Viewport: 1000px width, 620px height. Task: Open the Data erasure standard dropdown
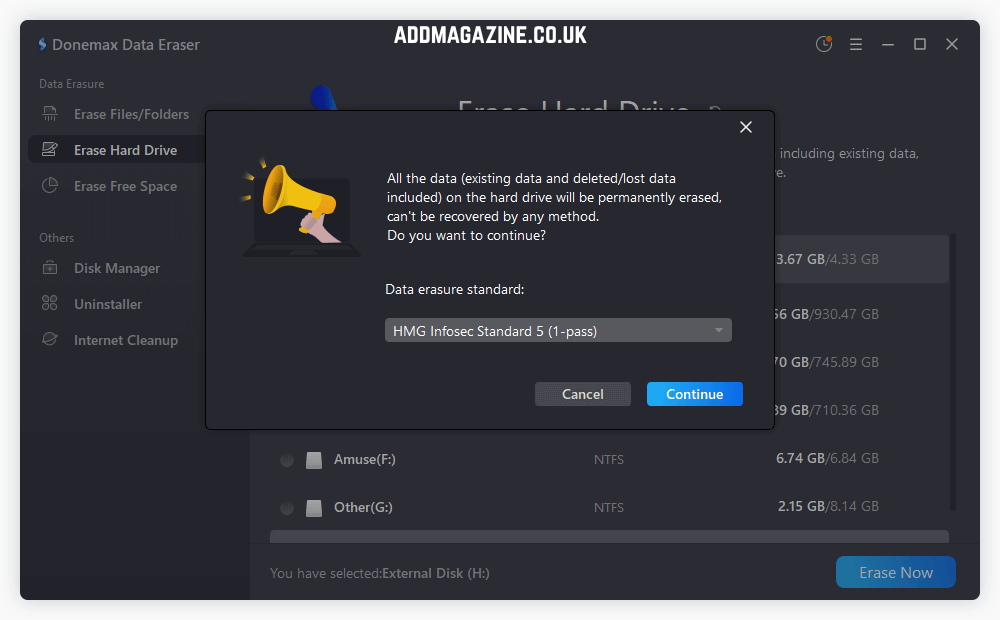pyautogui.click(x=558, y=330)
